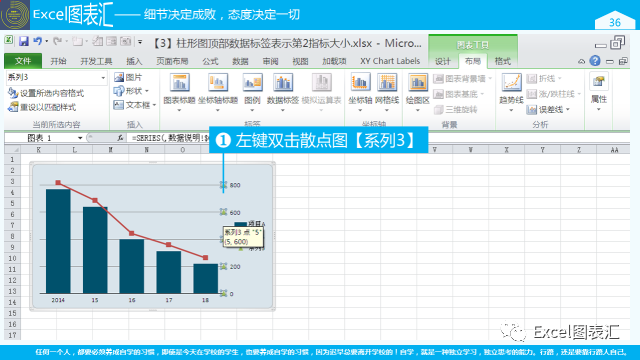
Task: Click 重设以匹配样式 (Reset to Match Style)
Action: point(42,107)
